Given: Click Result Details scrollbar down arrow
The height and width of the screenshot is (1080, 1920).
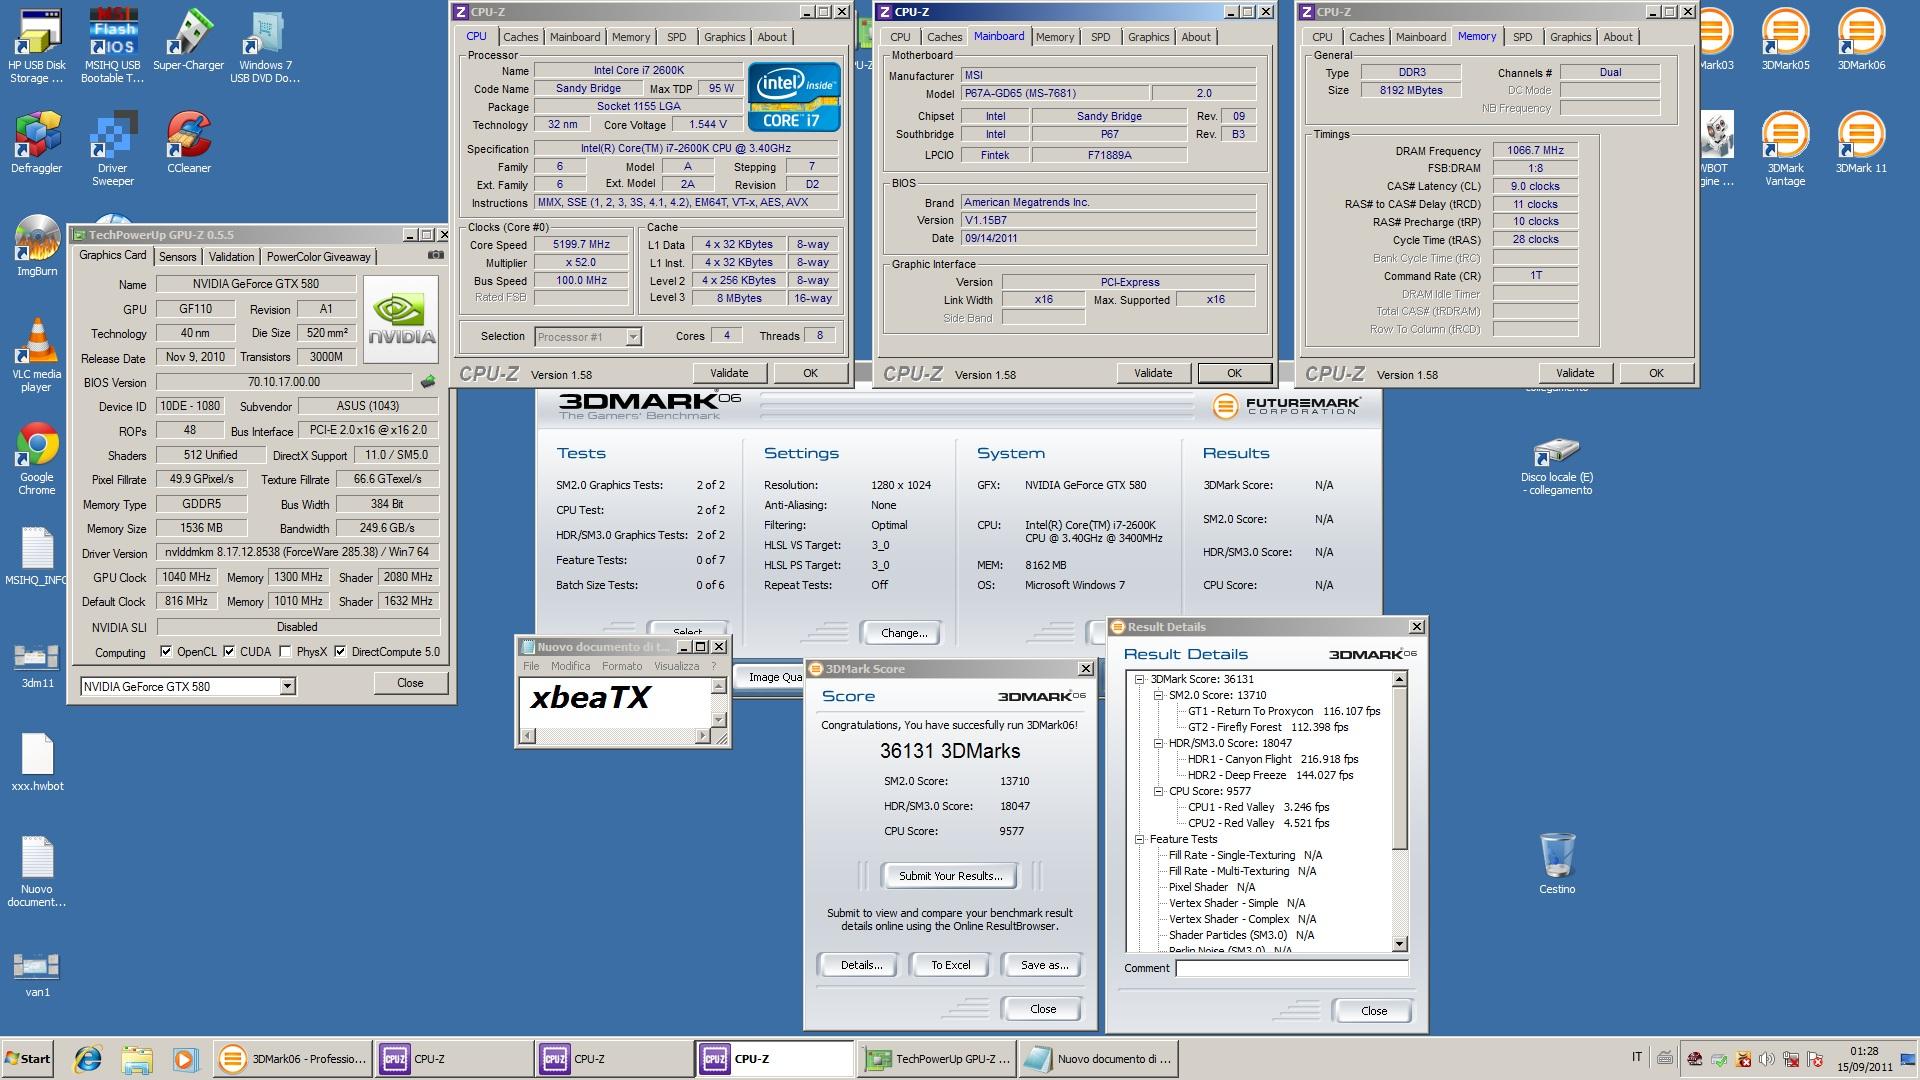Looking at the screenshot, I should pos(1399,943).
